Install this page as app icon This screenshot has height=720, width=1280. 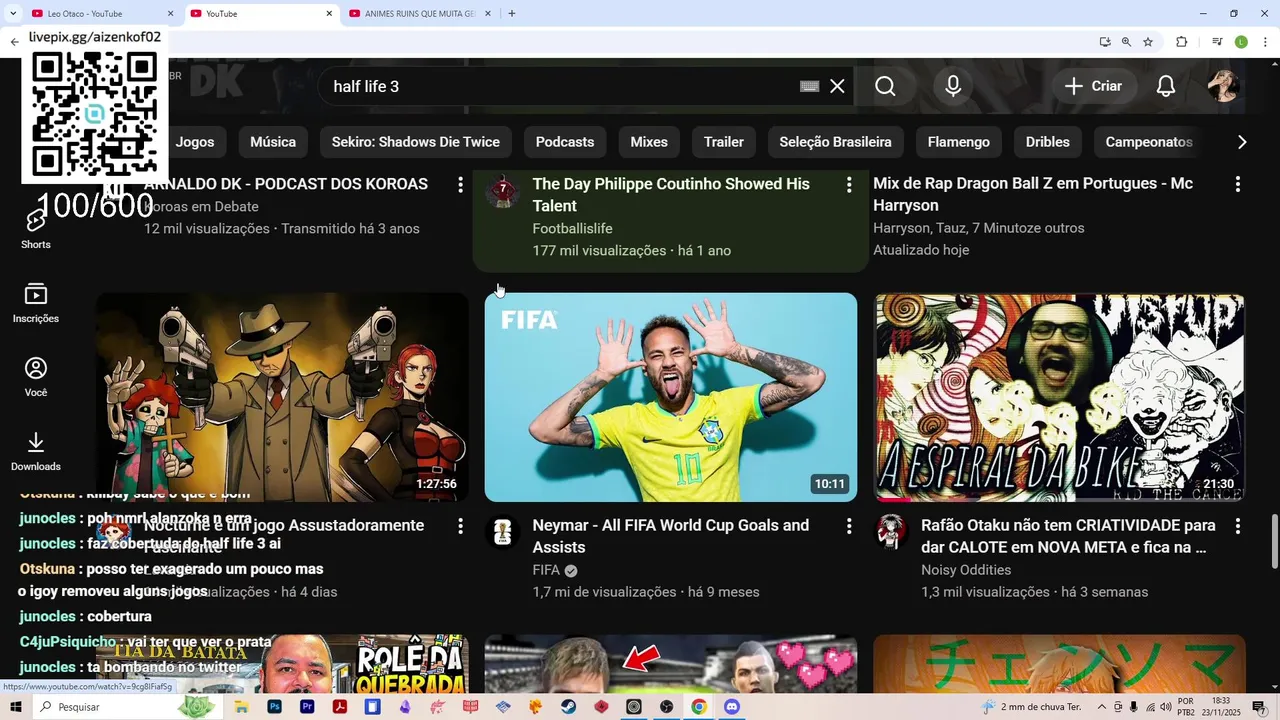(1105, 42)
